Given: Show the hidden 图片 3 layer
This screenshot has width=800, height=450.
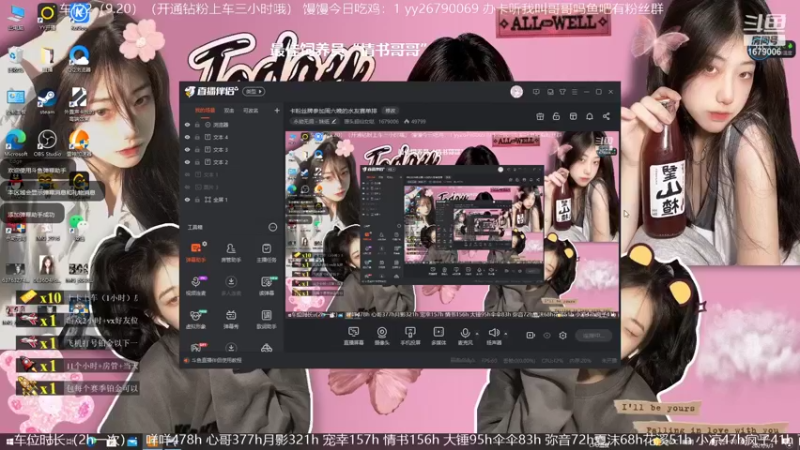Looking at the screenshot, I should [187, 187].
